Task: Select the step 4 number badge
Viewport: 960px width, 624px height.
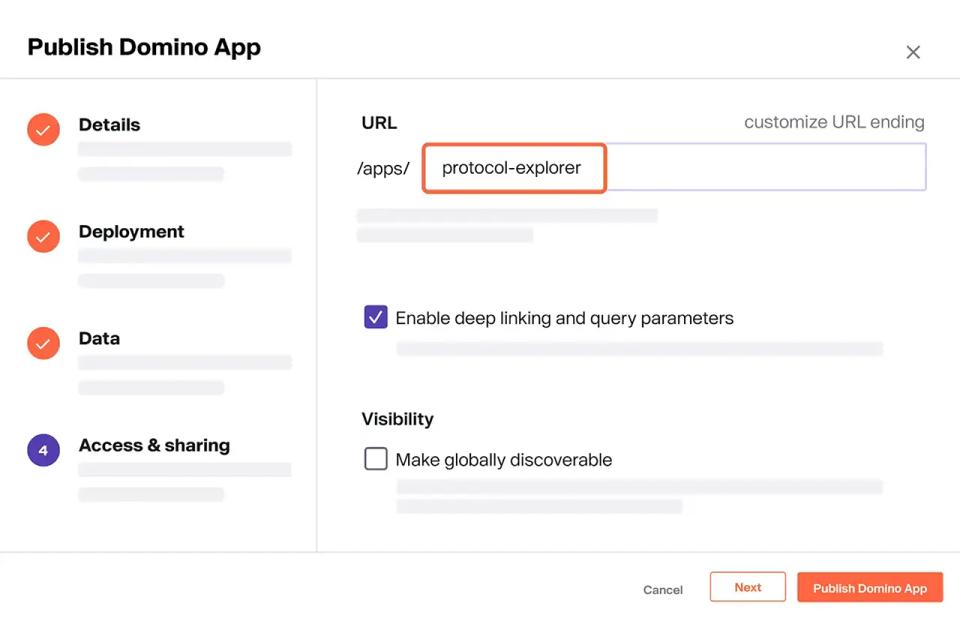Action: click(x=43, y=450)
